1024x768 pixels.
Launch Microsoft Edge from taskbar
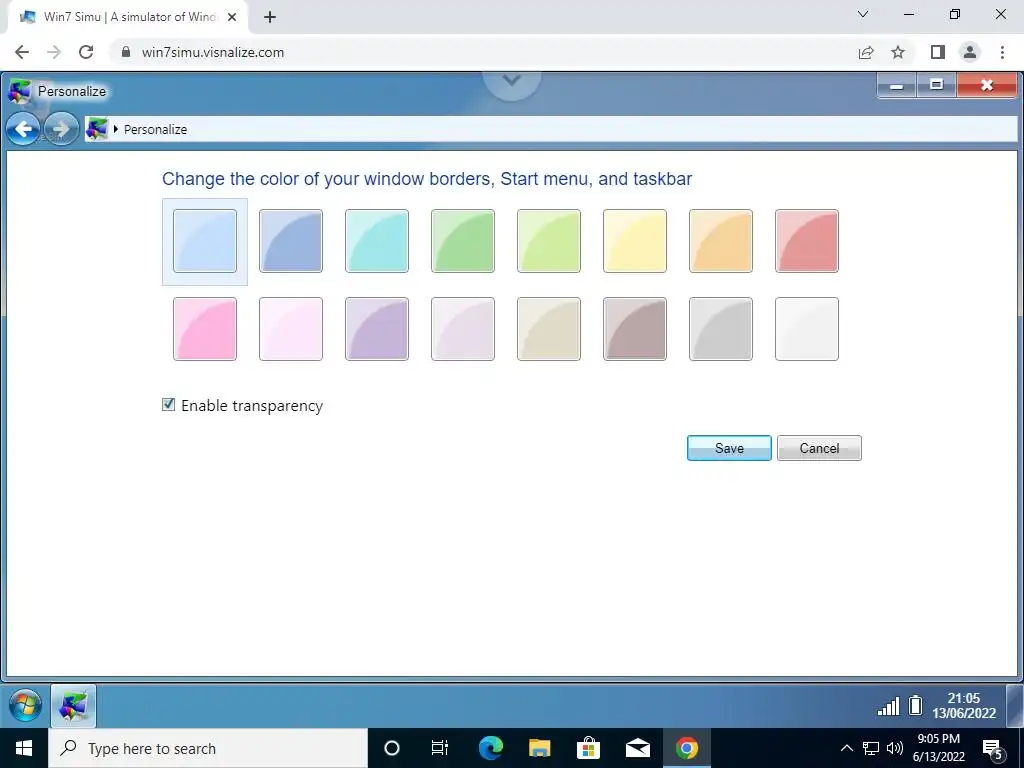[x=490, y=748]
